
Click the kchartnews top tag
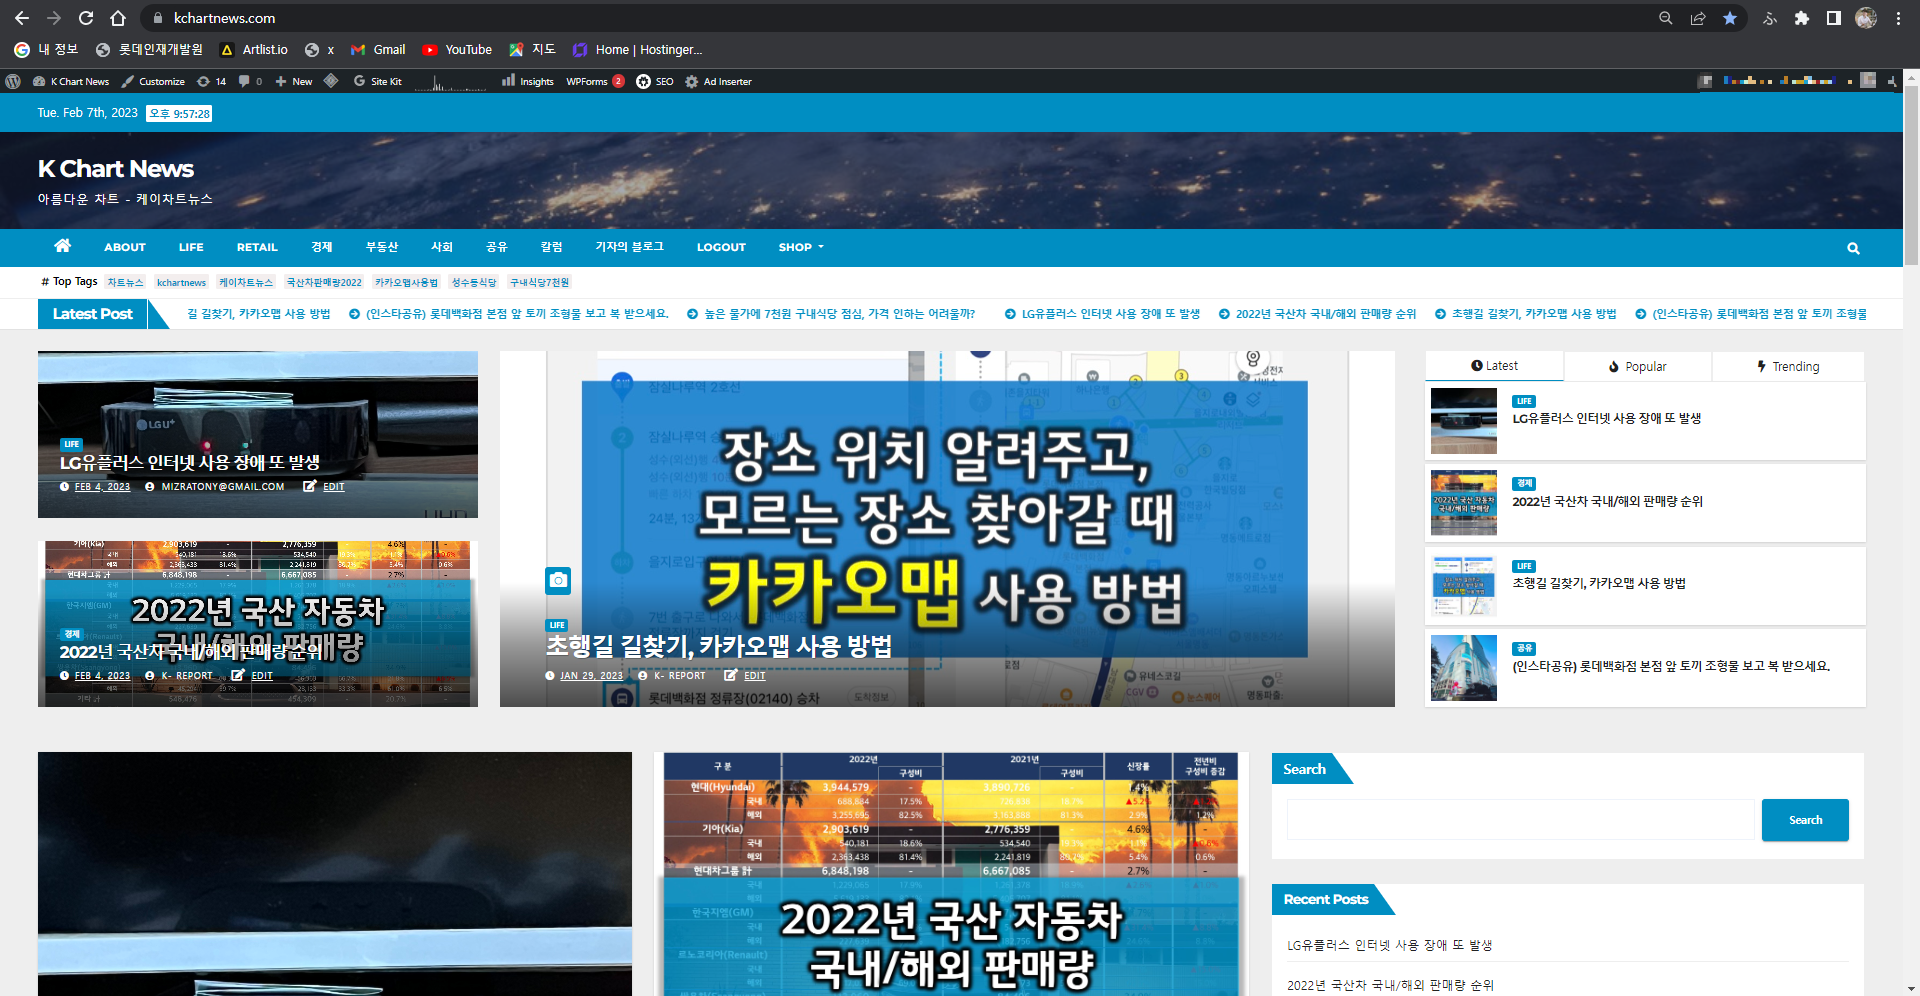coord(181,283)
